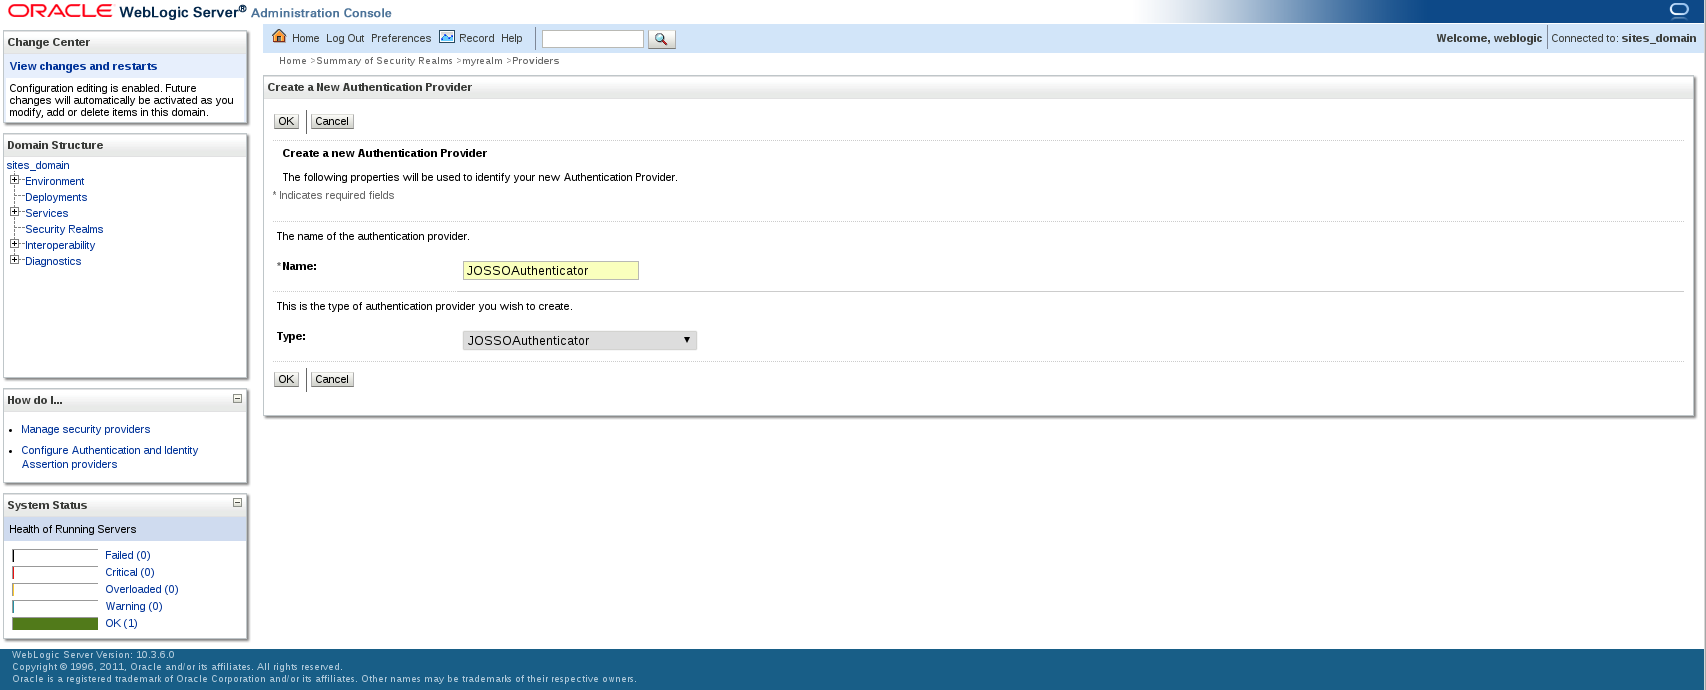Click 'Health of Running Servers' heading
The width and height of the screenshot is (1706, 690).
73,529
